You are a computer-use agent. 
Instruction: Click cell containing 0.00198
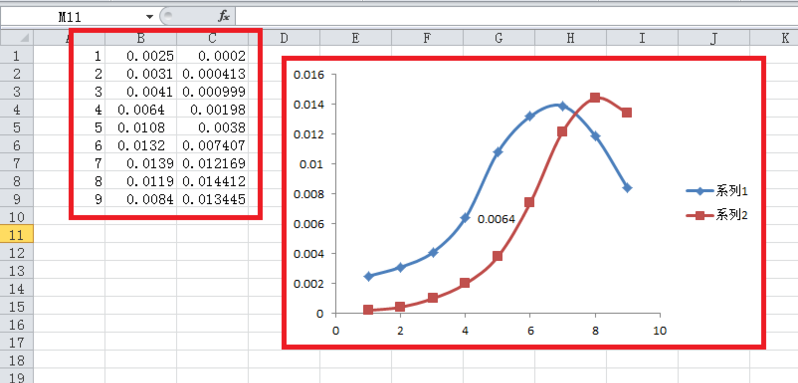coord(212,109)
